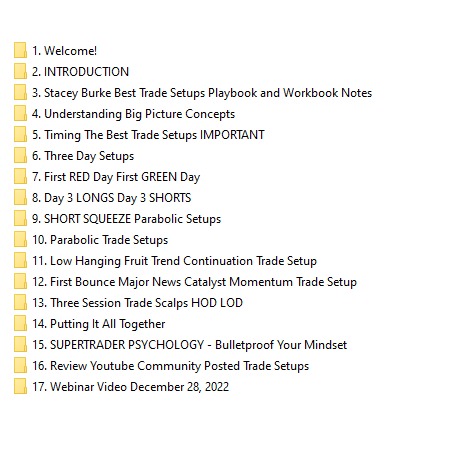The height and width of the screenshot is (459, 459).
Task: Click folder icon of First Bounce Major News row
Action: click(x=20, y=281)
